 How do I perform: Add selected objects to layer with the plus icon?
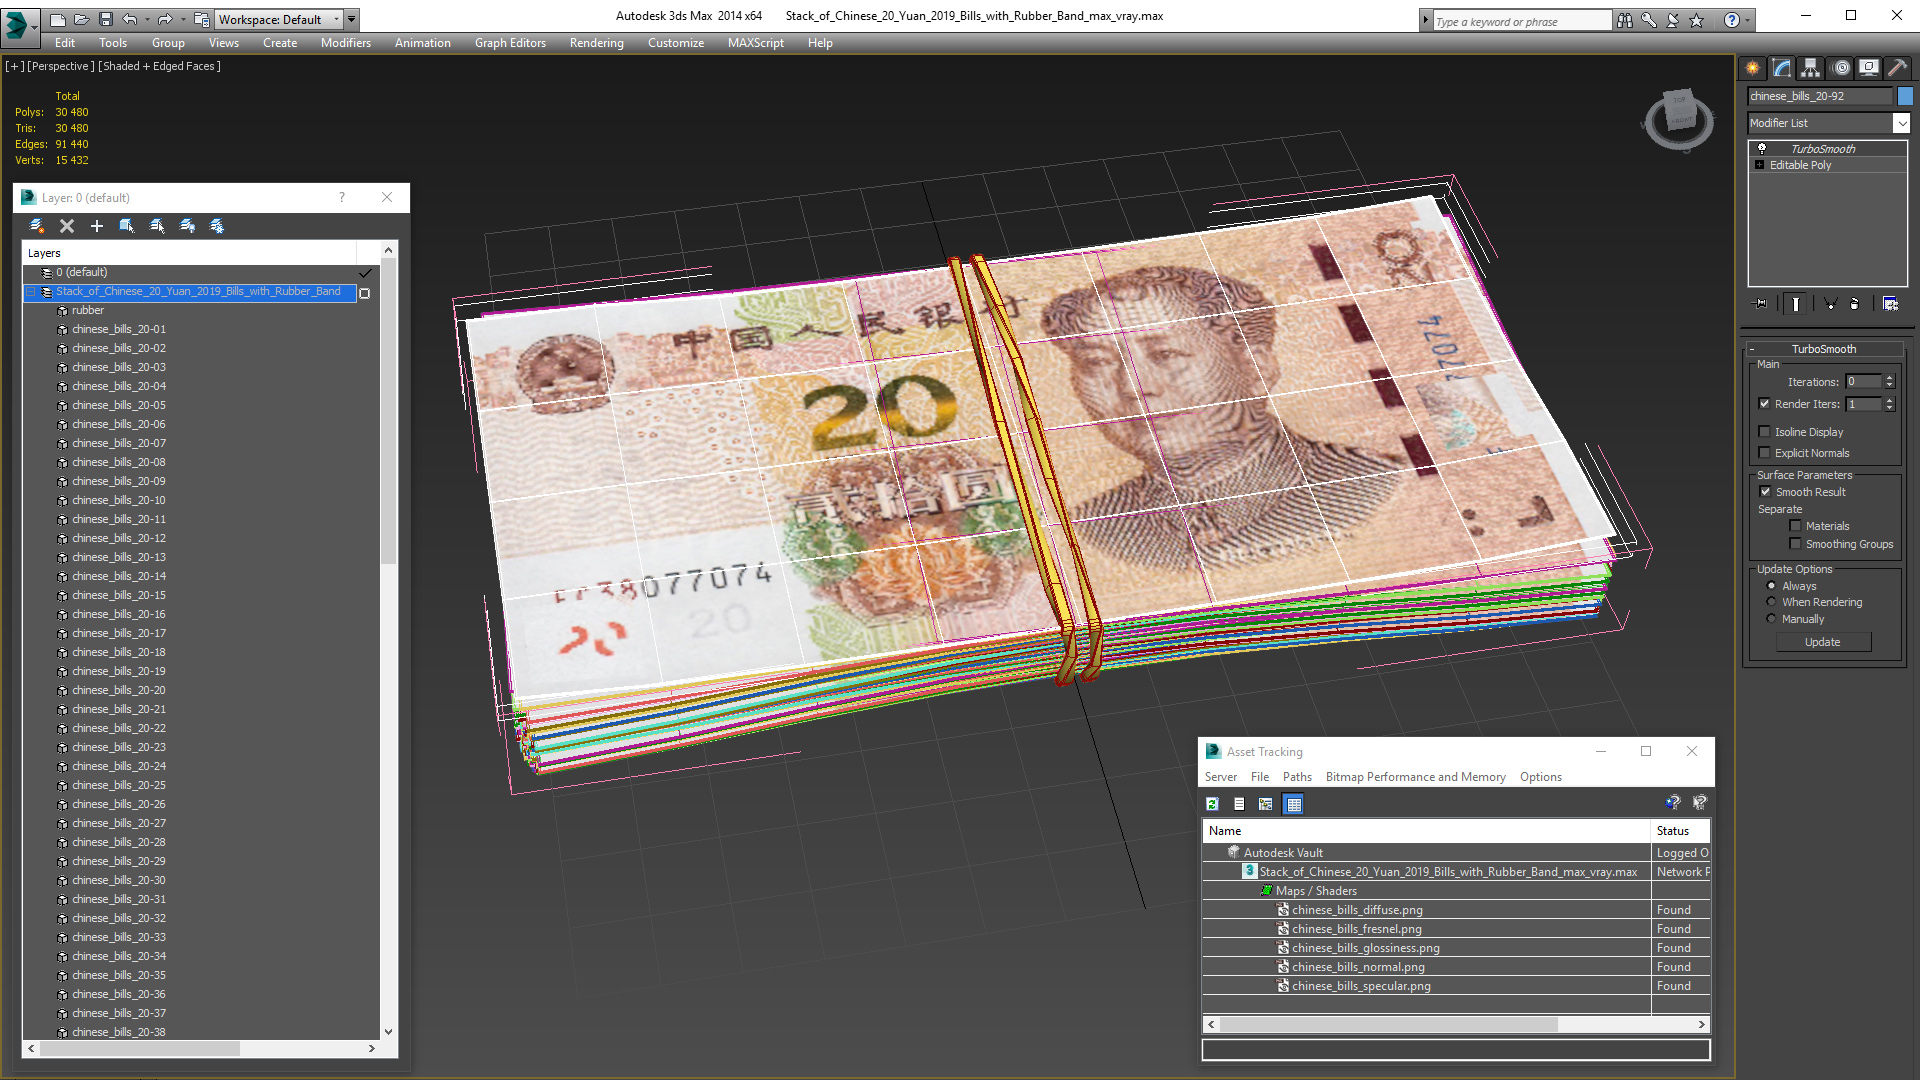pyautogui.click(x=97, y=226)
